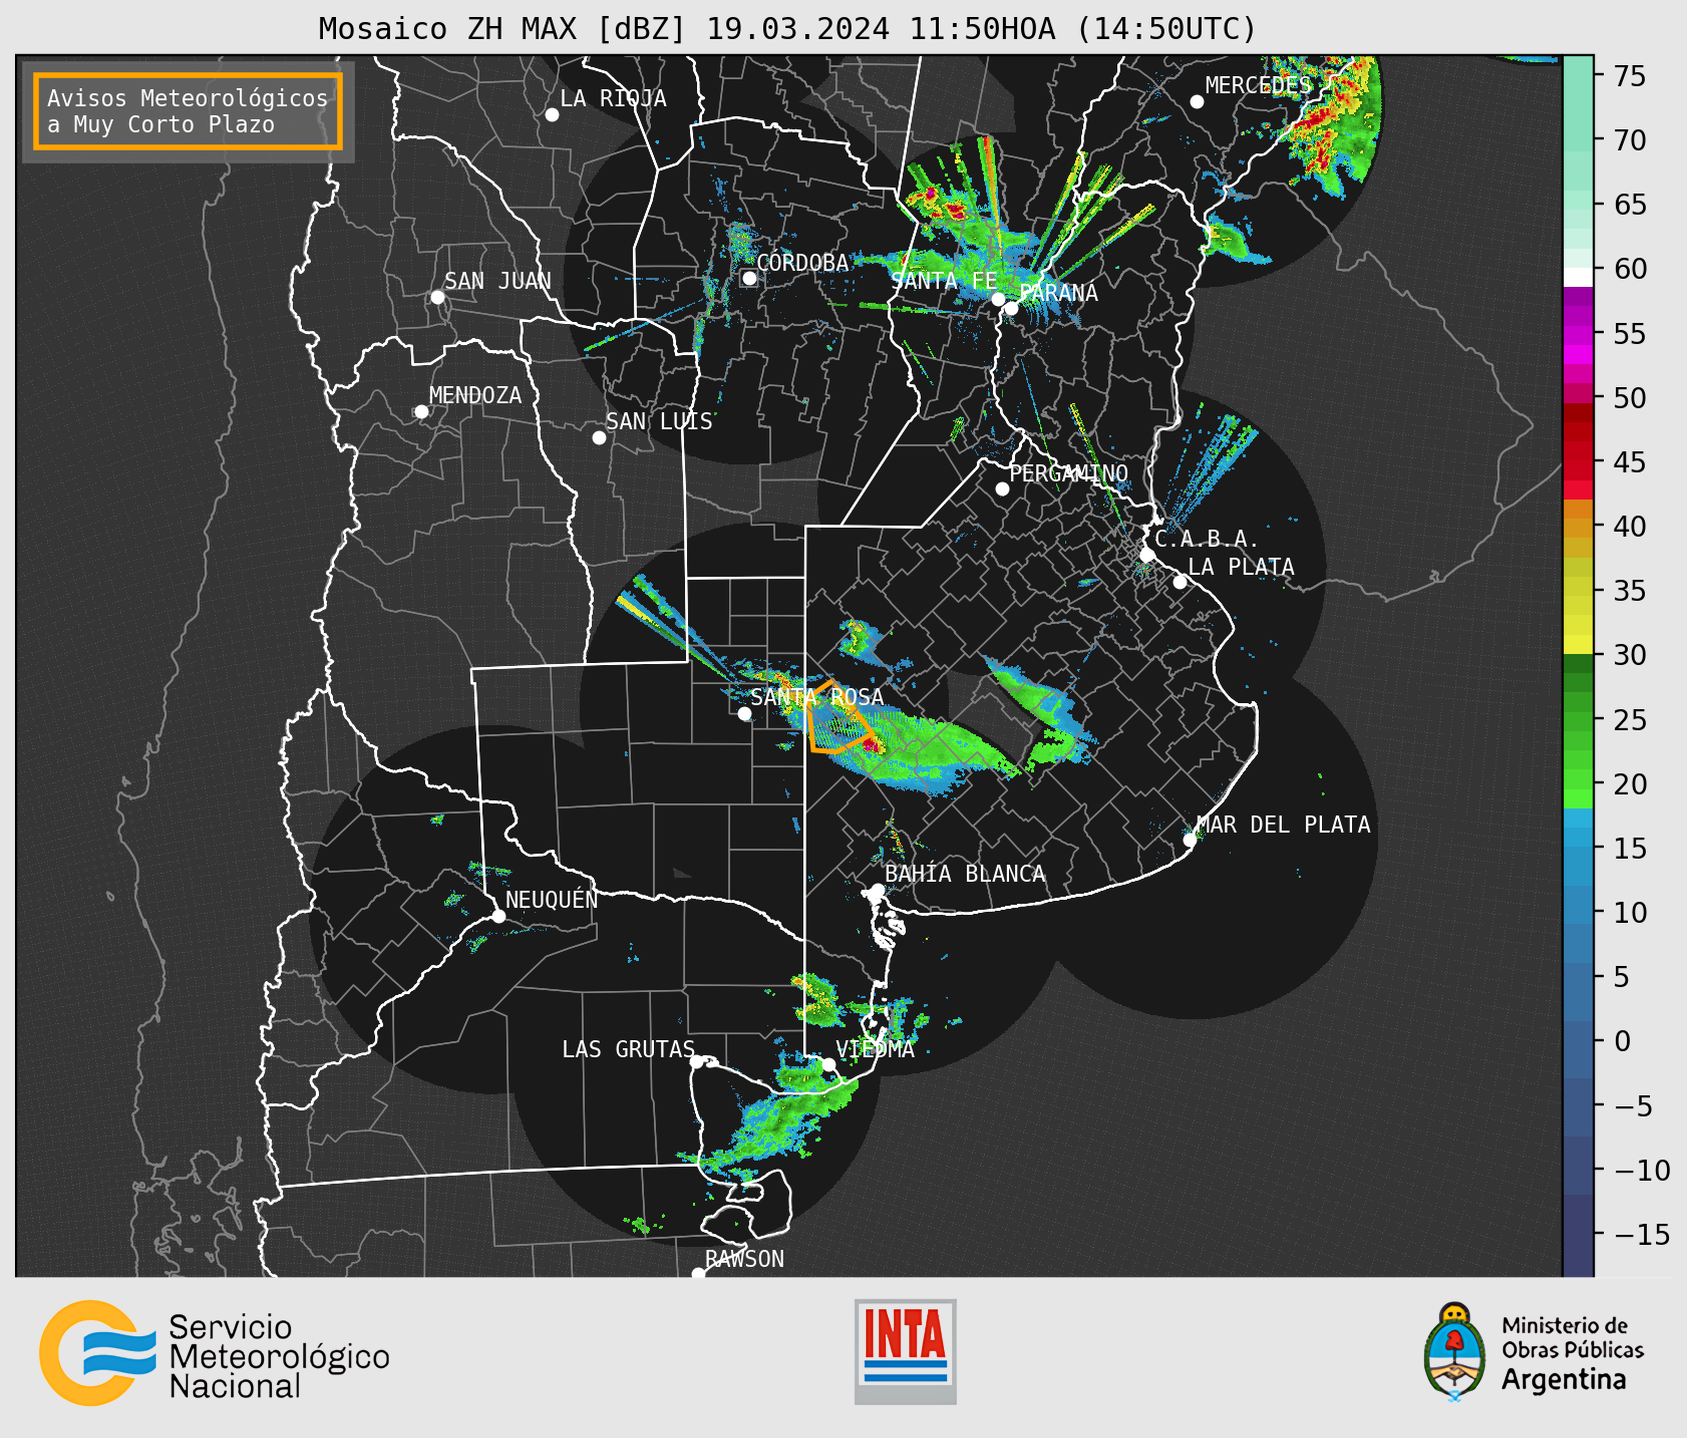Click the Argentina national coat of arms

click(x=1455, y=1351)
